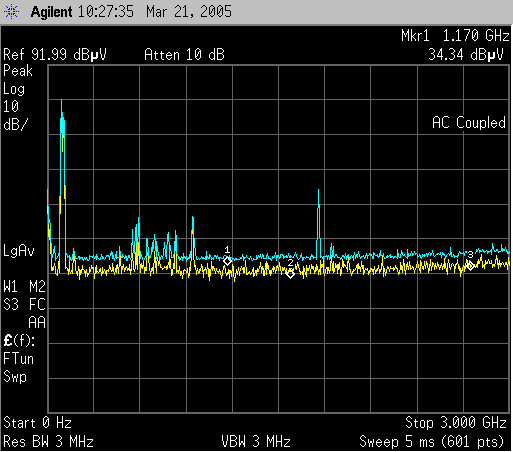The height and width of the screenshot is (452, 513).
Task: Click the AC Coupled indicator
Action: pyautogui.click(x=469, y=122)
